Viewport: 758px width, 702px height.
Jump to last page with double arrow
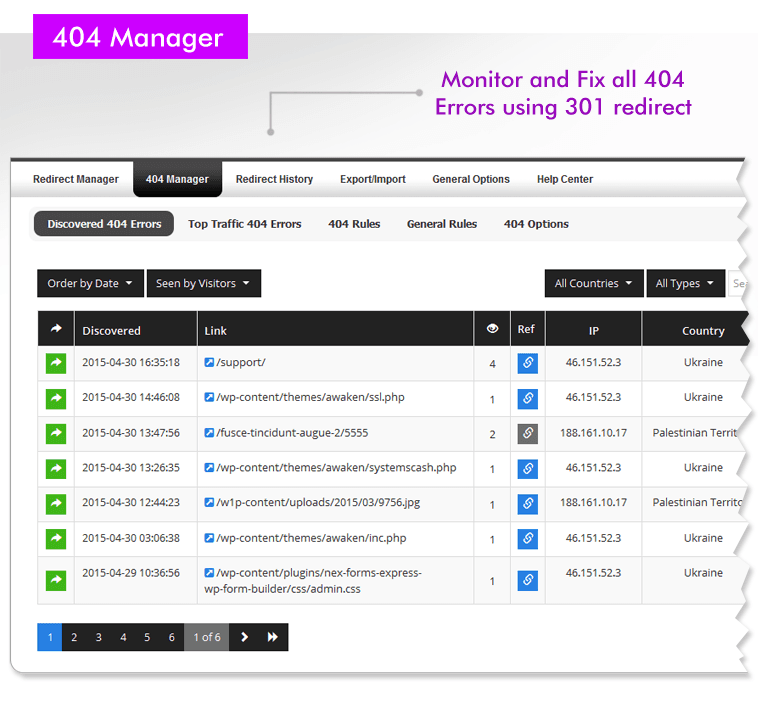coord(273,638)
